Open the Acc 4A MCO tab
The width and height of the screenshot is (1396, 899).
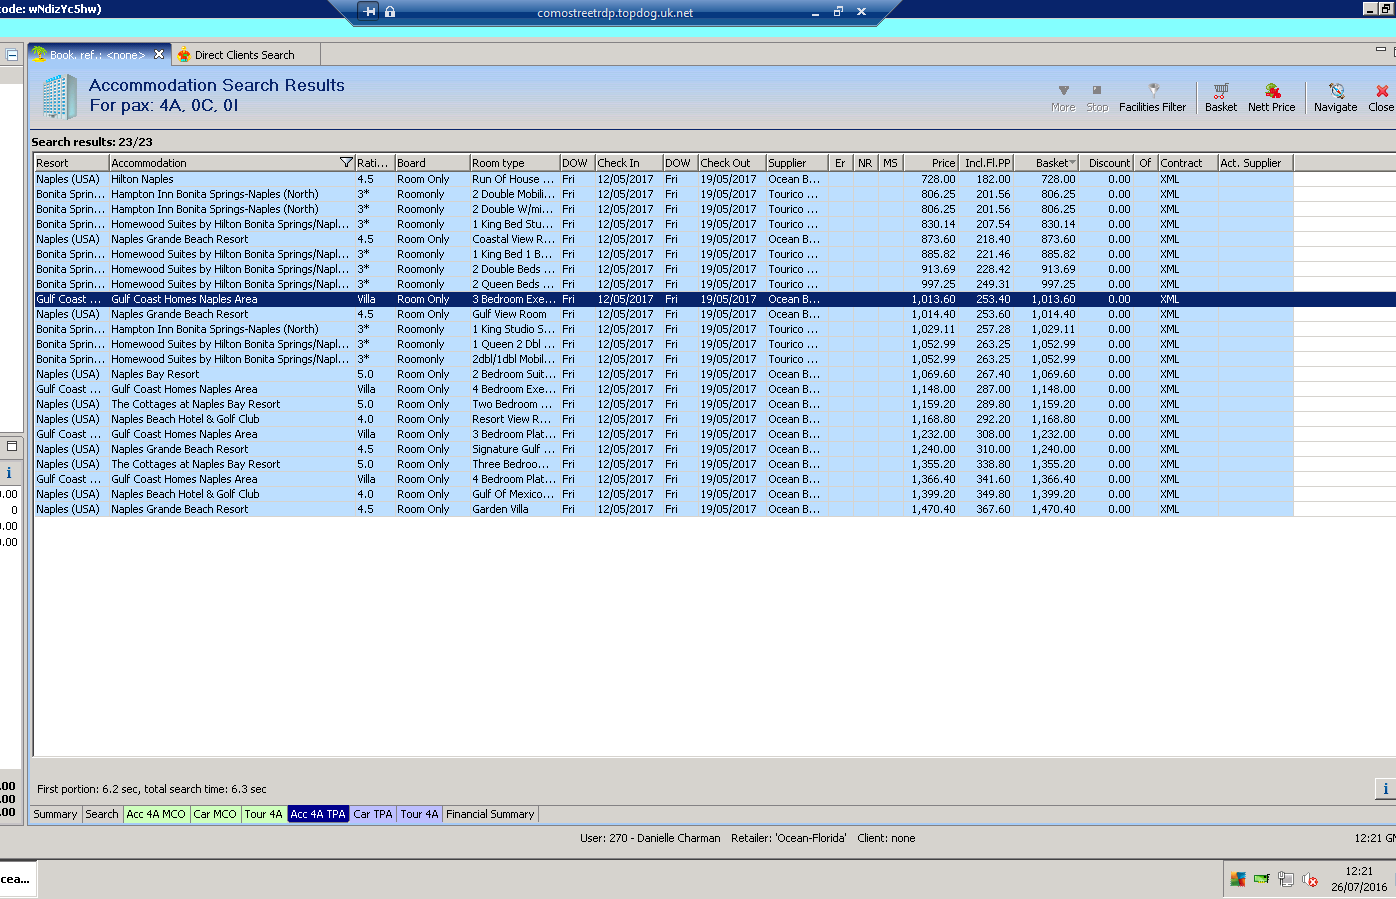coord(156,814)
